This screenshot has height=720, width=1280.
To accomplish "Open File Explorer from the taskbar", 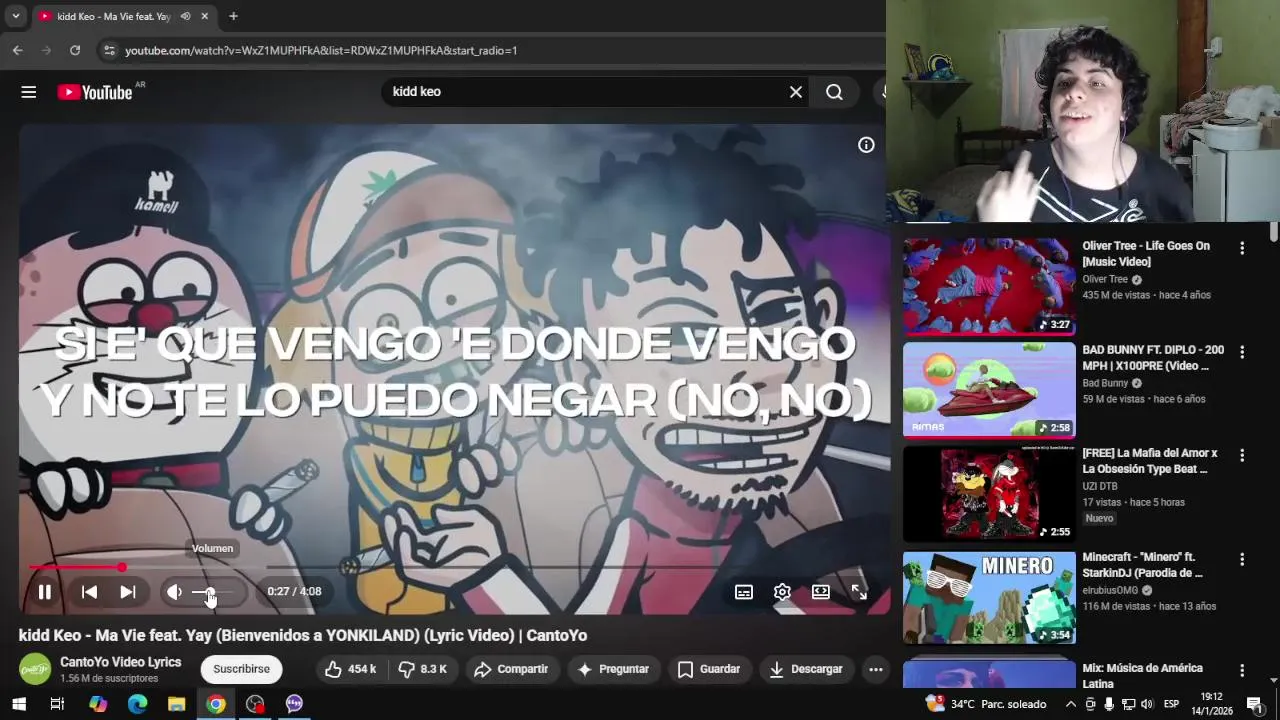I will click(176, 704).
